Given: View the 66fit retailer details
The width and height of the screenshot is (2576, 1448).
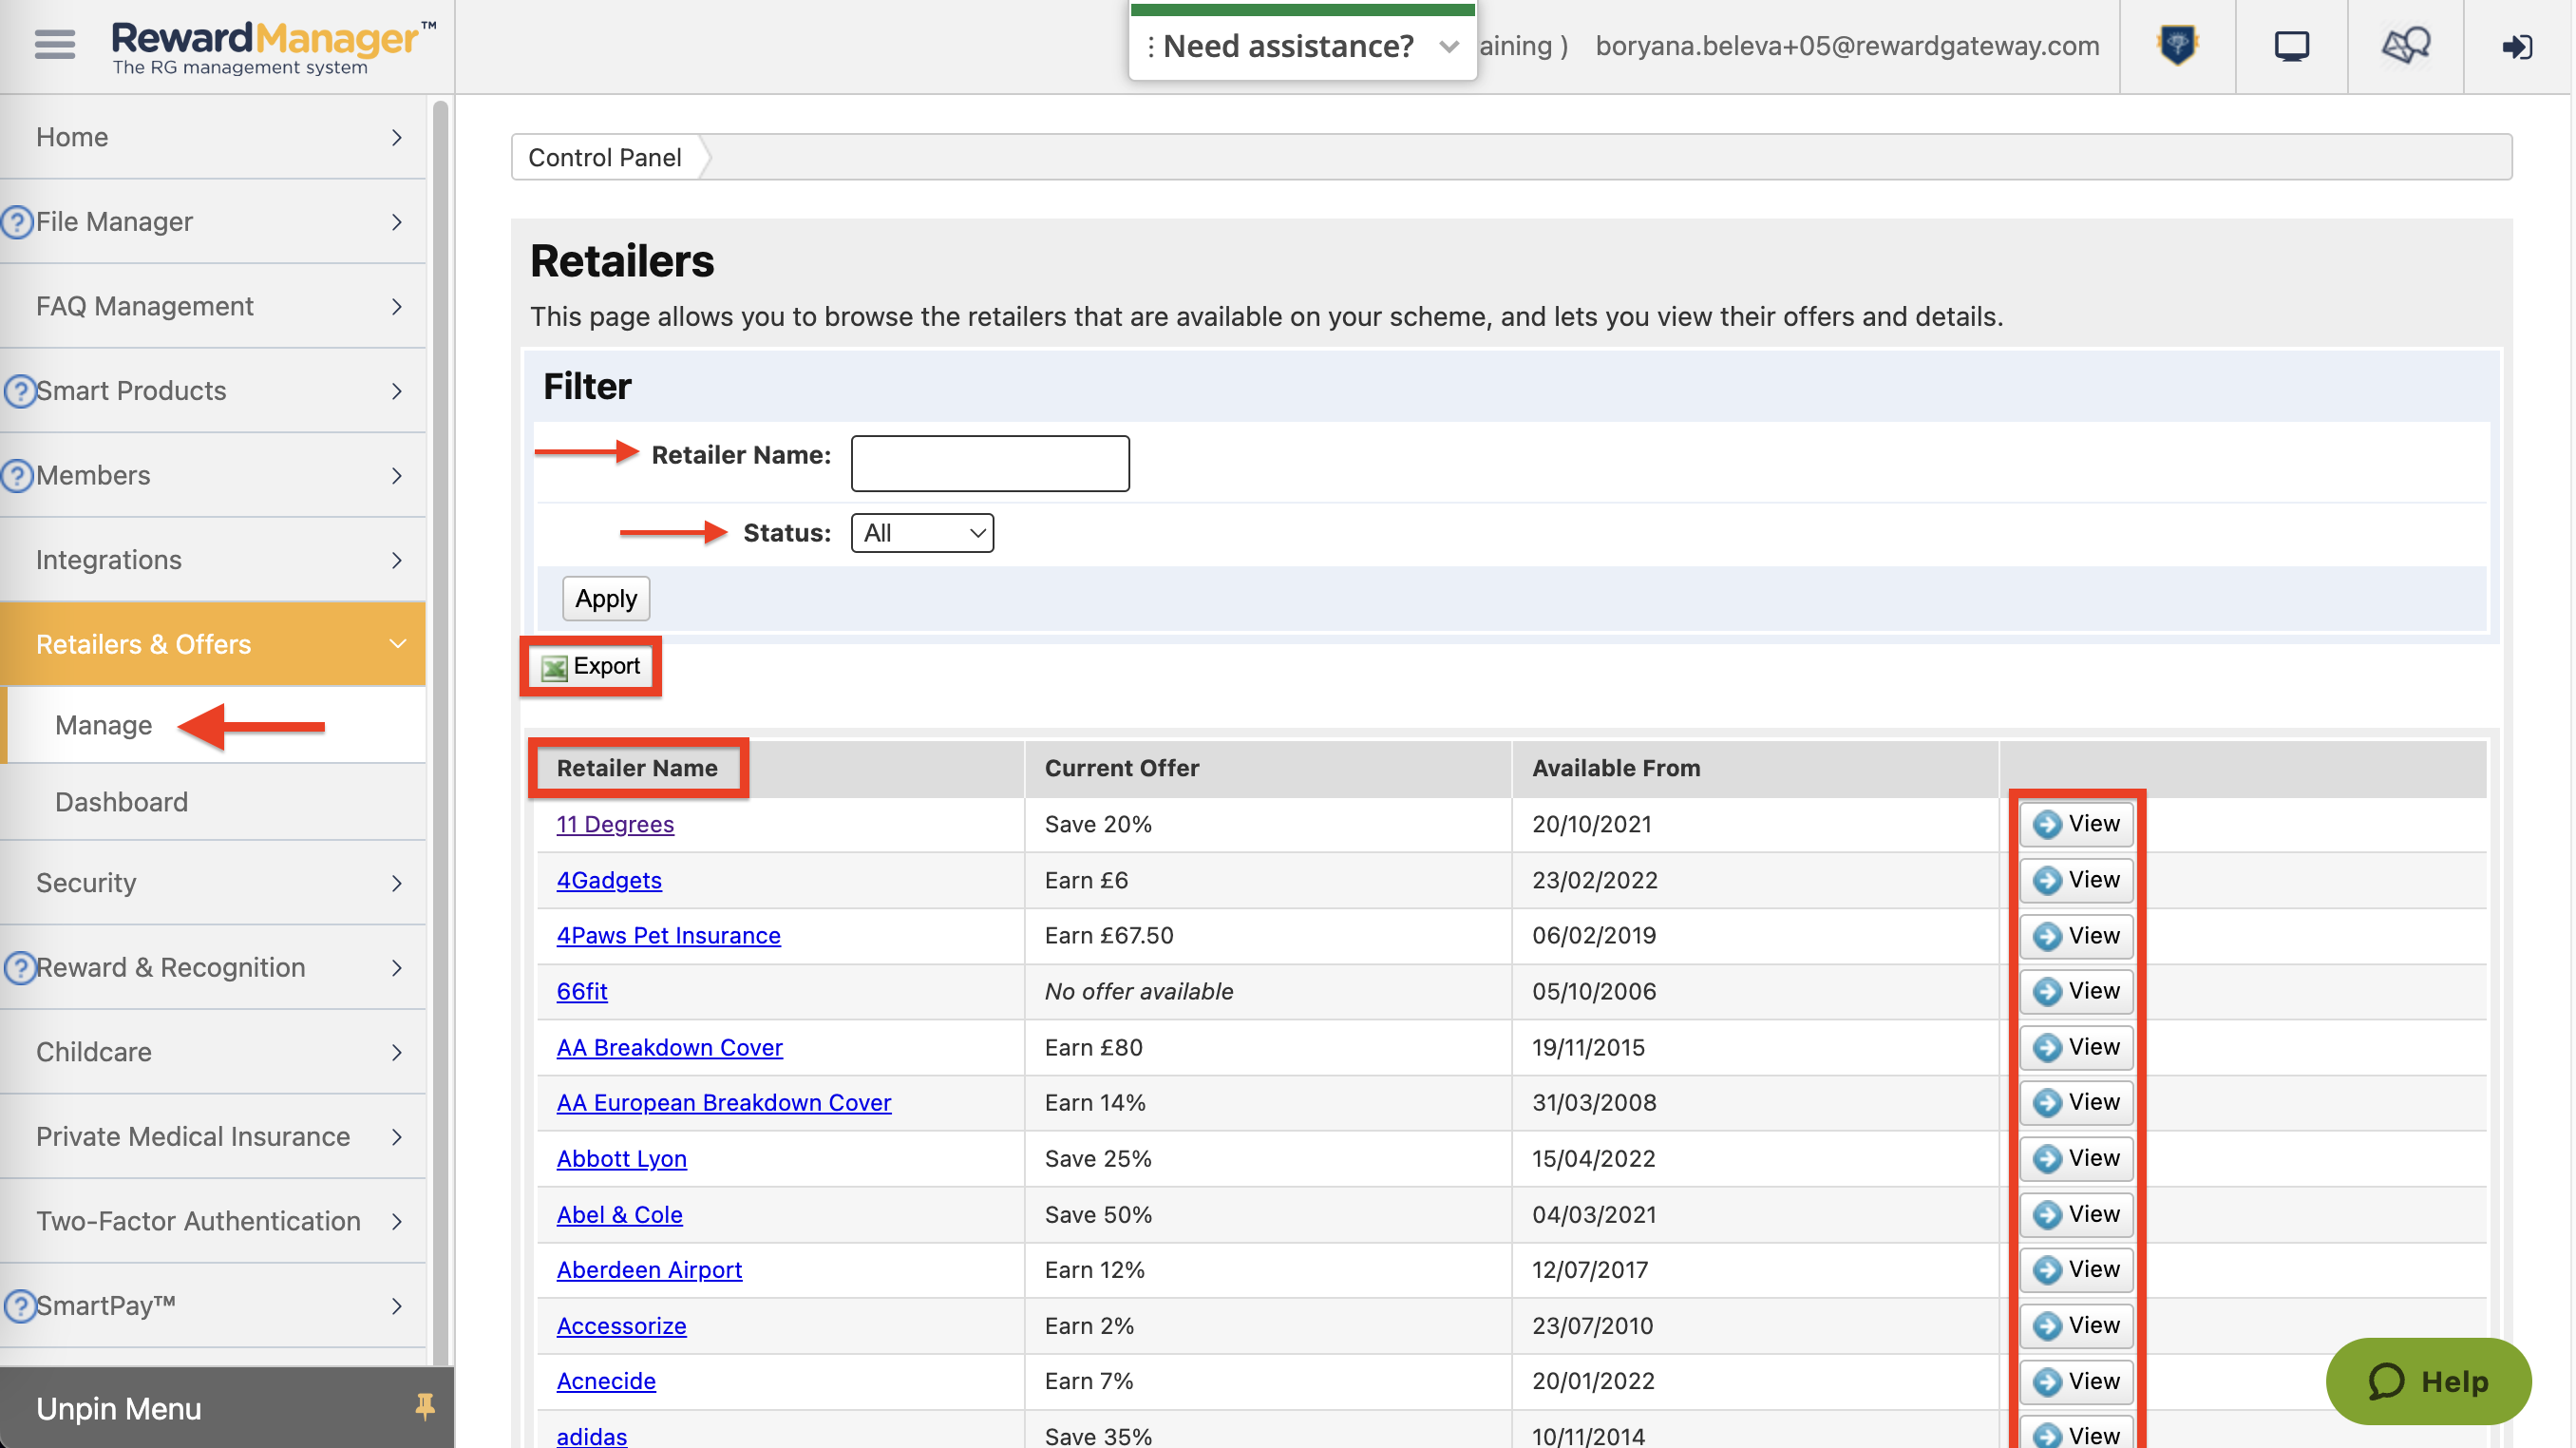Looking at the screenshot, I should click(x=2076, y=991).
